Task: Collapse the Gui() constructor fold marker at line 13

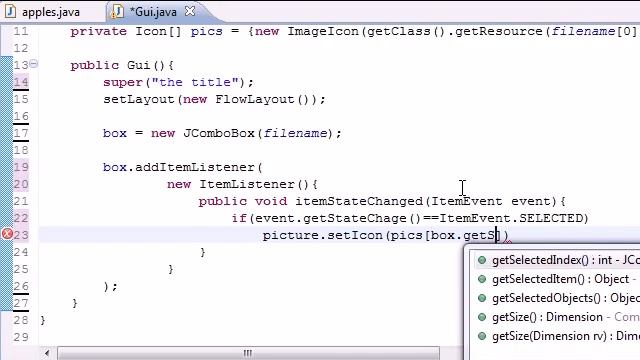Action: [33, 63]
